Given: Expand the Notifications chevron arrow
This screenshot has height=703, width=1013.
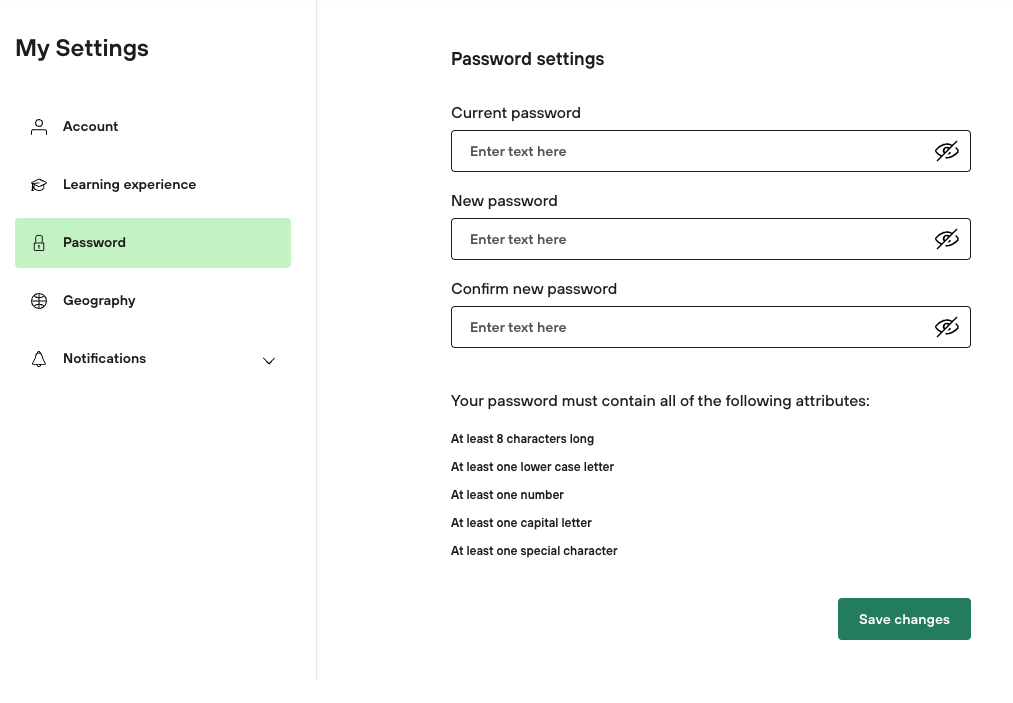Looking at the screenshot, I should 268,360.
